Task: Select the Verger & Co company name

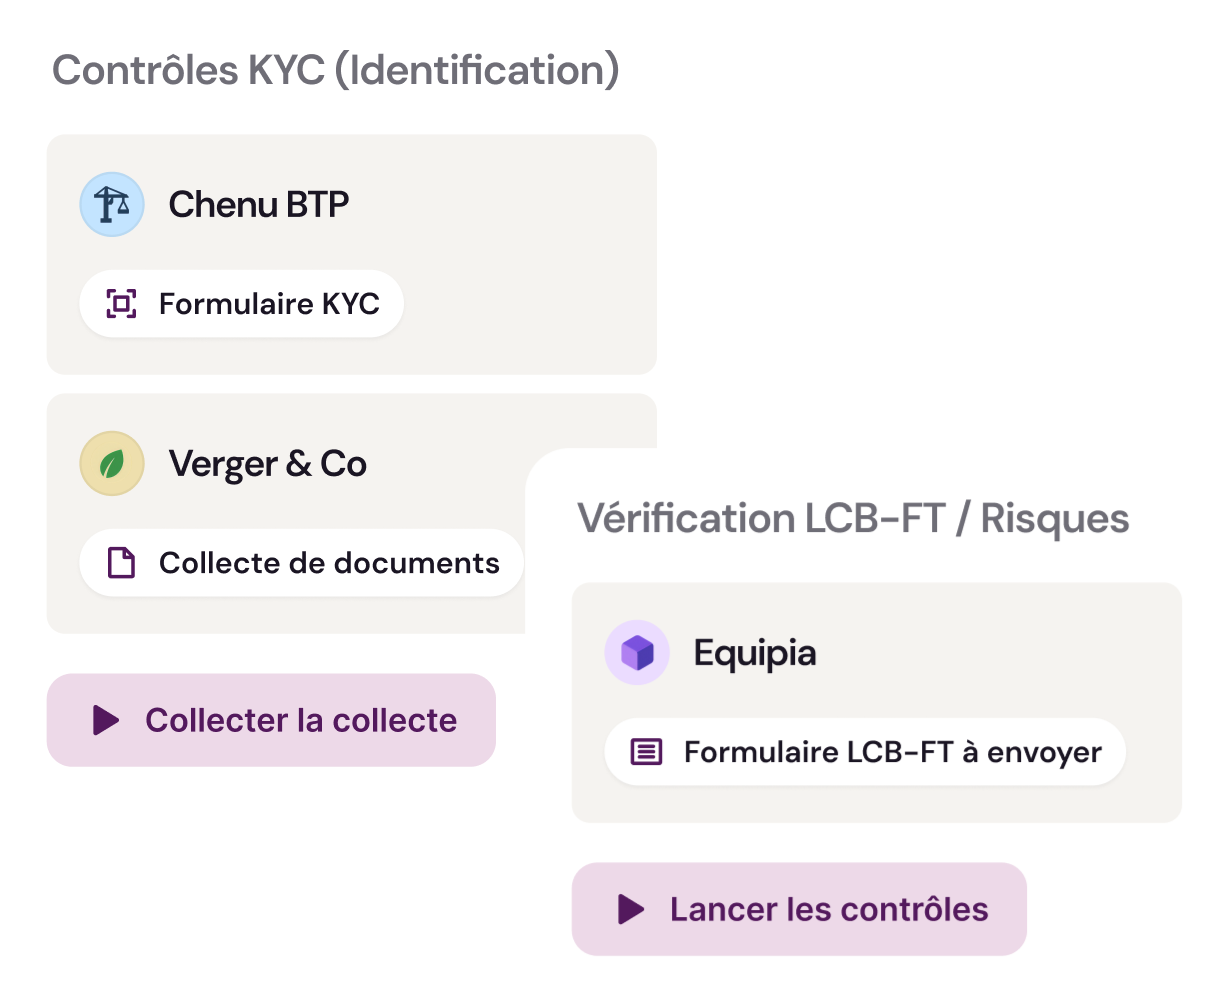Action: [x=267, y=464]
